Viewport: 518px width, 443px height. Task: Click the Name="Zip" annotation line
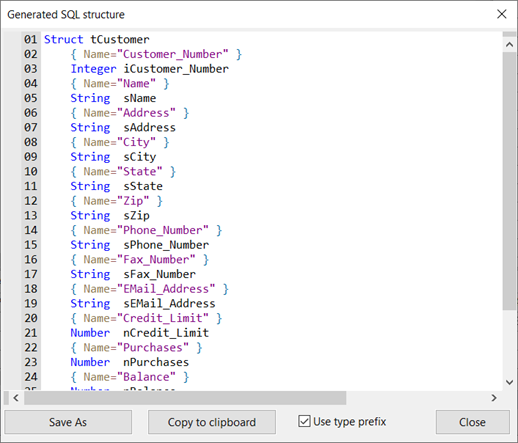[116, 201]
